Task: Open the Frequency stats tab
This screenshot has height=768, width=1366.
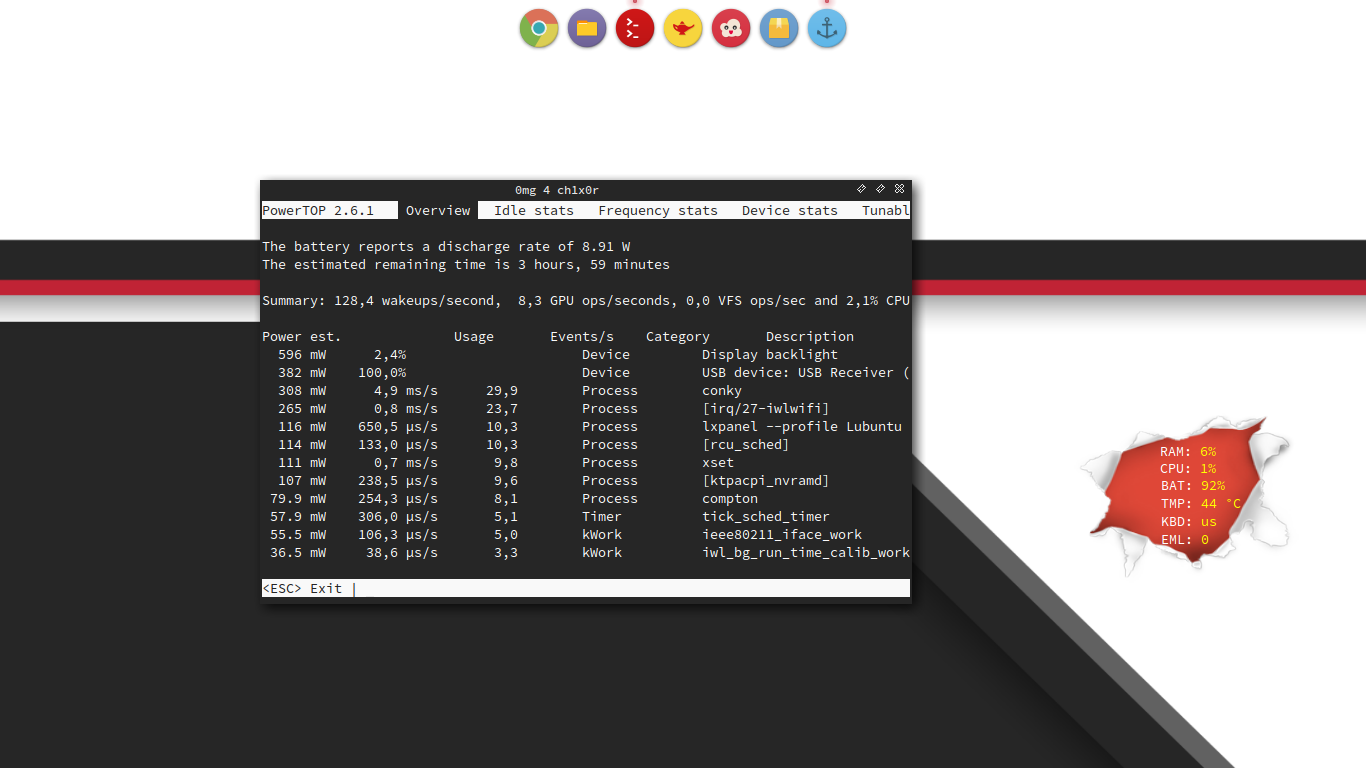Action: coord(658,210)
